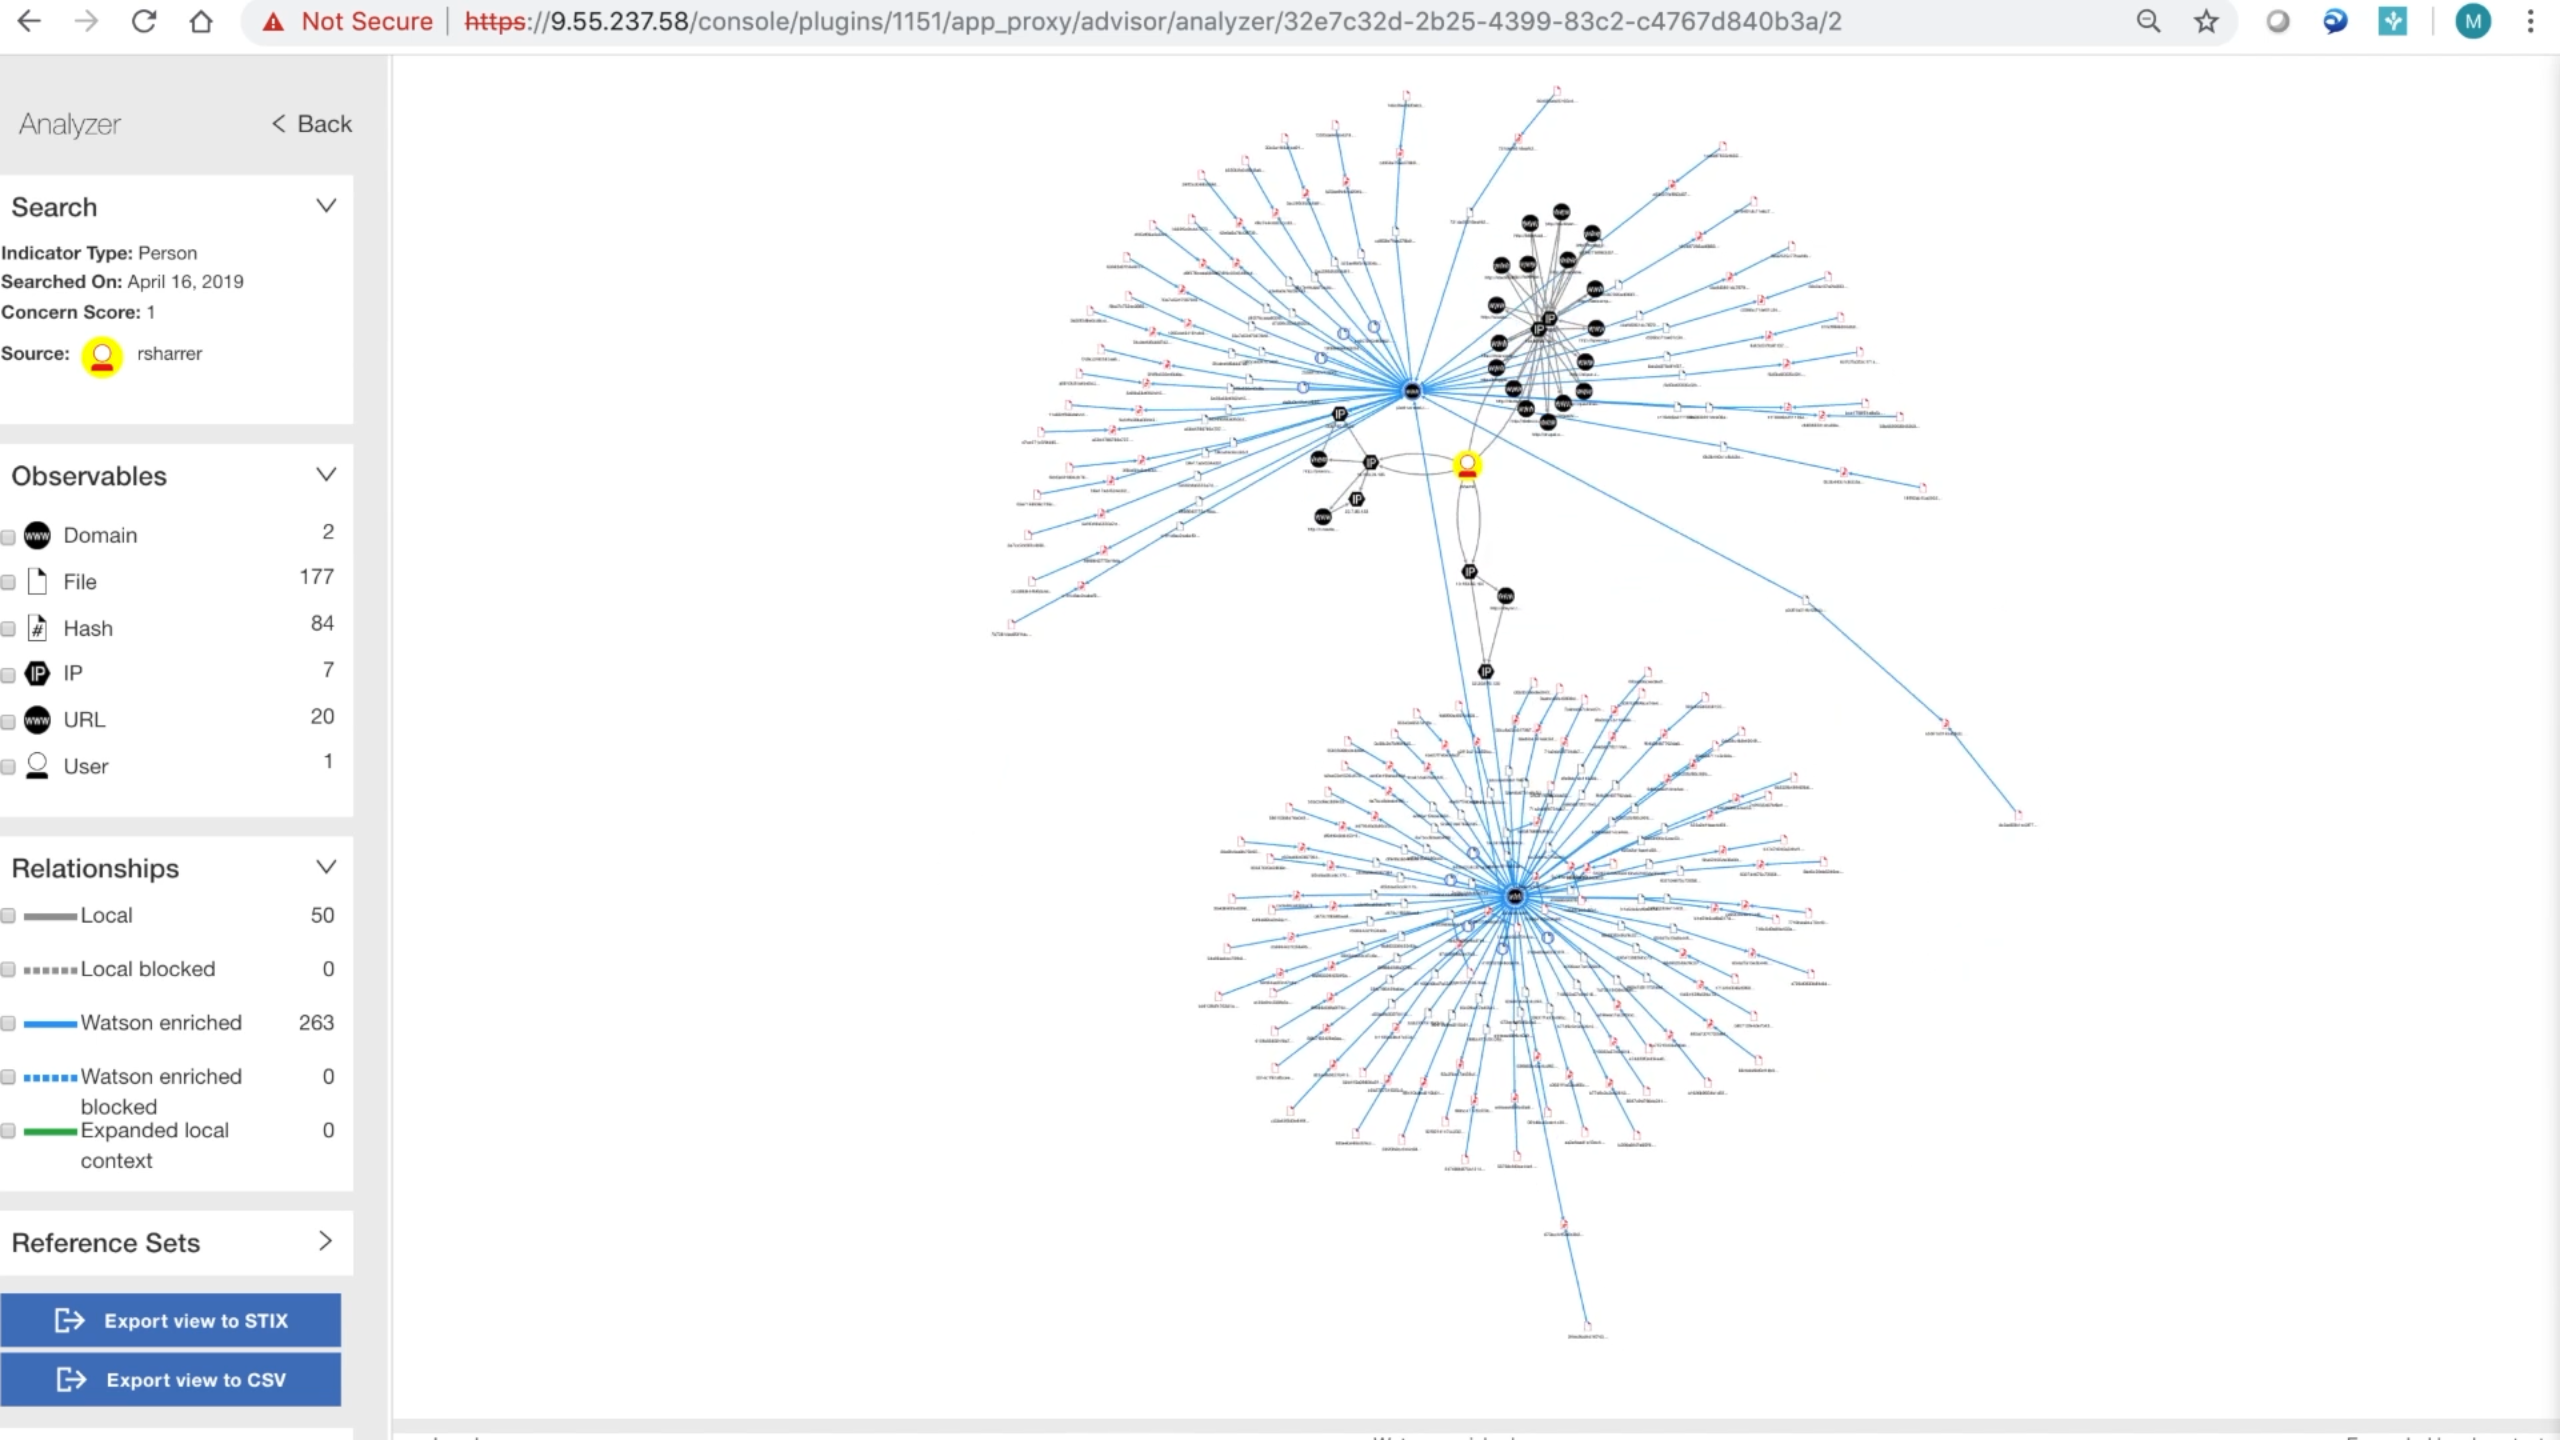Tick the Local relationships checkbox
The height and width of the screenshot is (1440, 2560).
(9, 916)
